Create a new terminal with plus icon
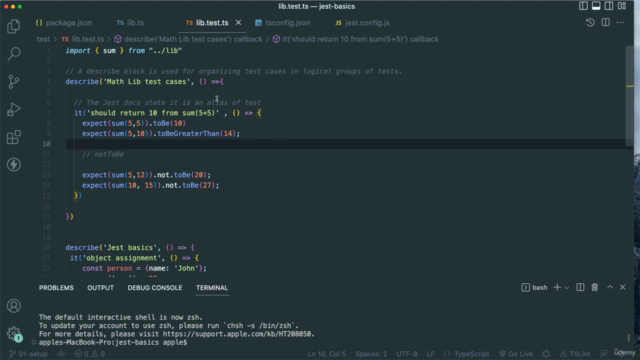Image resolution: width=640 pixels, height=360 pixels. [x=557, y=287]
